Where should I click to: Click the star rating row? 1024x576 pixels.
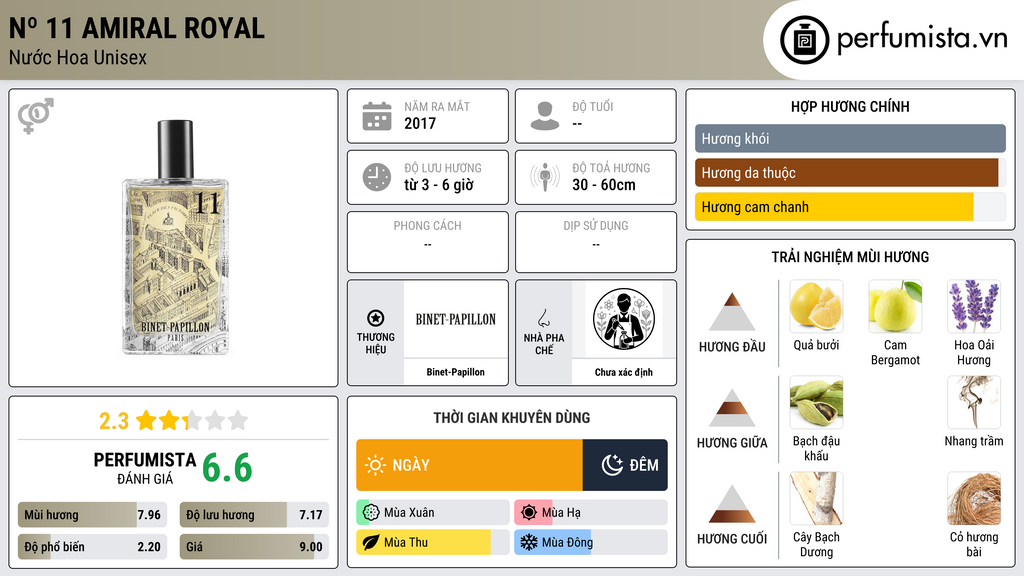pyautogui.click(x=192, y=421)
